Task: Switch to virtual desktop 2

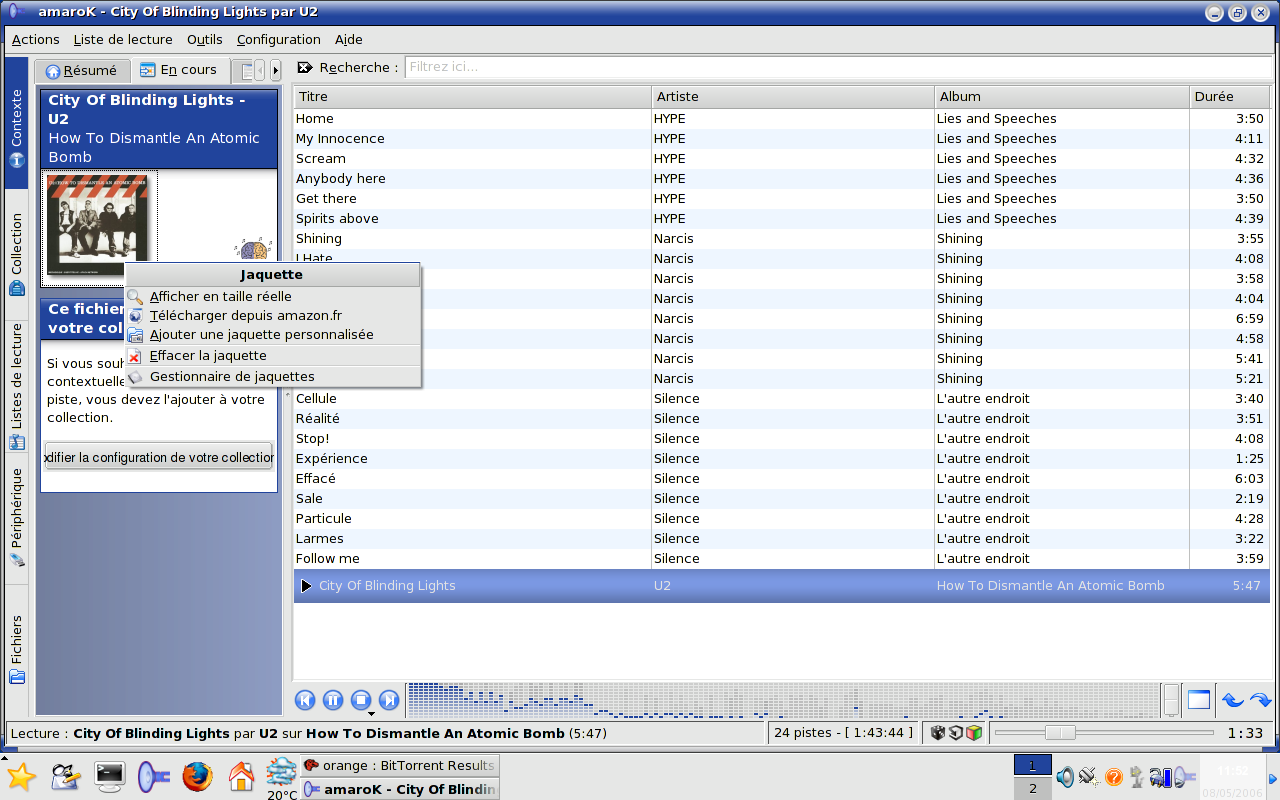Action: (1033, 788)
